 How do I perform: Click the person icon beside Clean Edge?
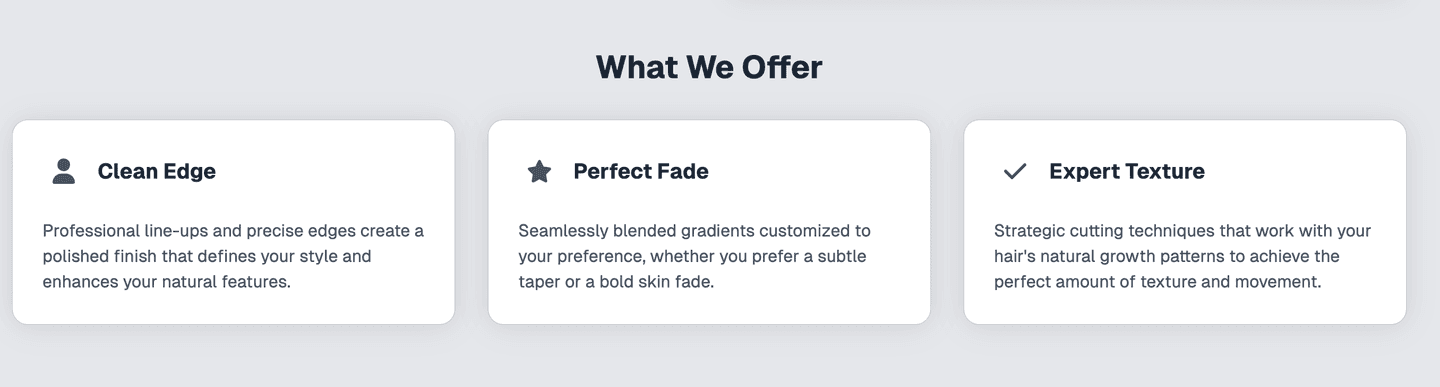point(64,171)
